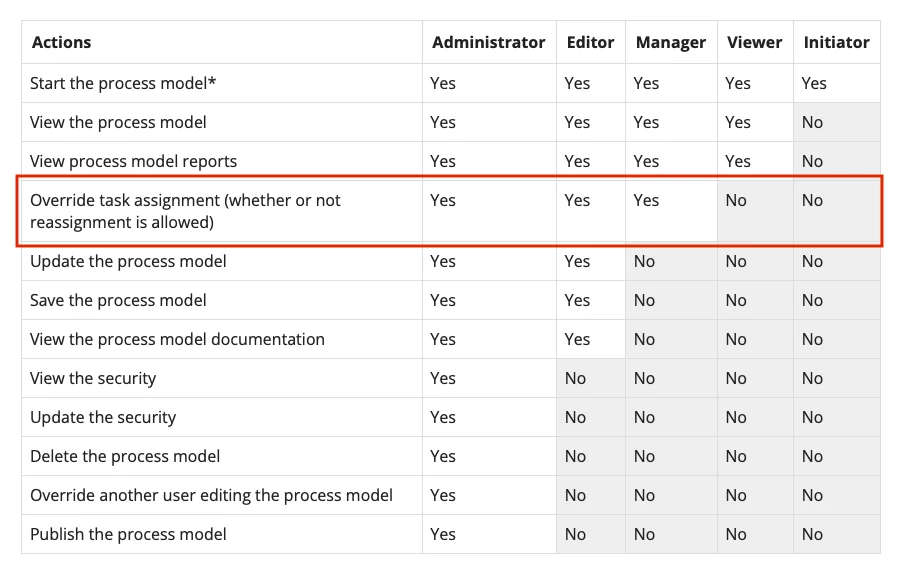Click 'View the process model documentation' label
The image size is (900, 564).
(177, 339)
